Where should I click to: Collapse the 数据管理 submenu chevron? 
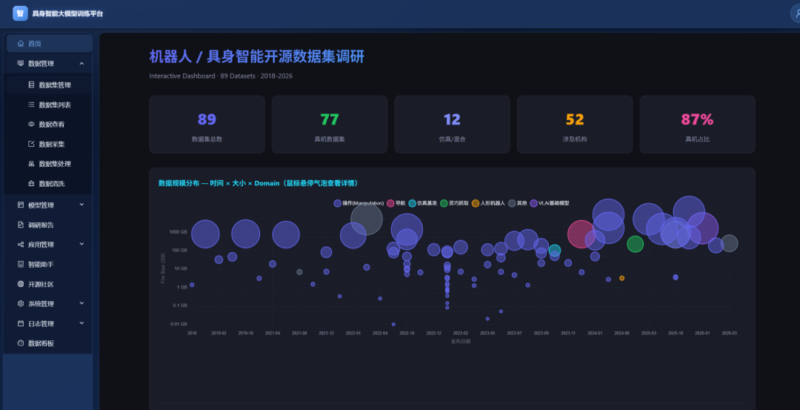tap(82, 63)
